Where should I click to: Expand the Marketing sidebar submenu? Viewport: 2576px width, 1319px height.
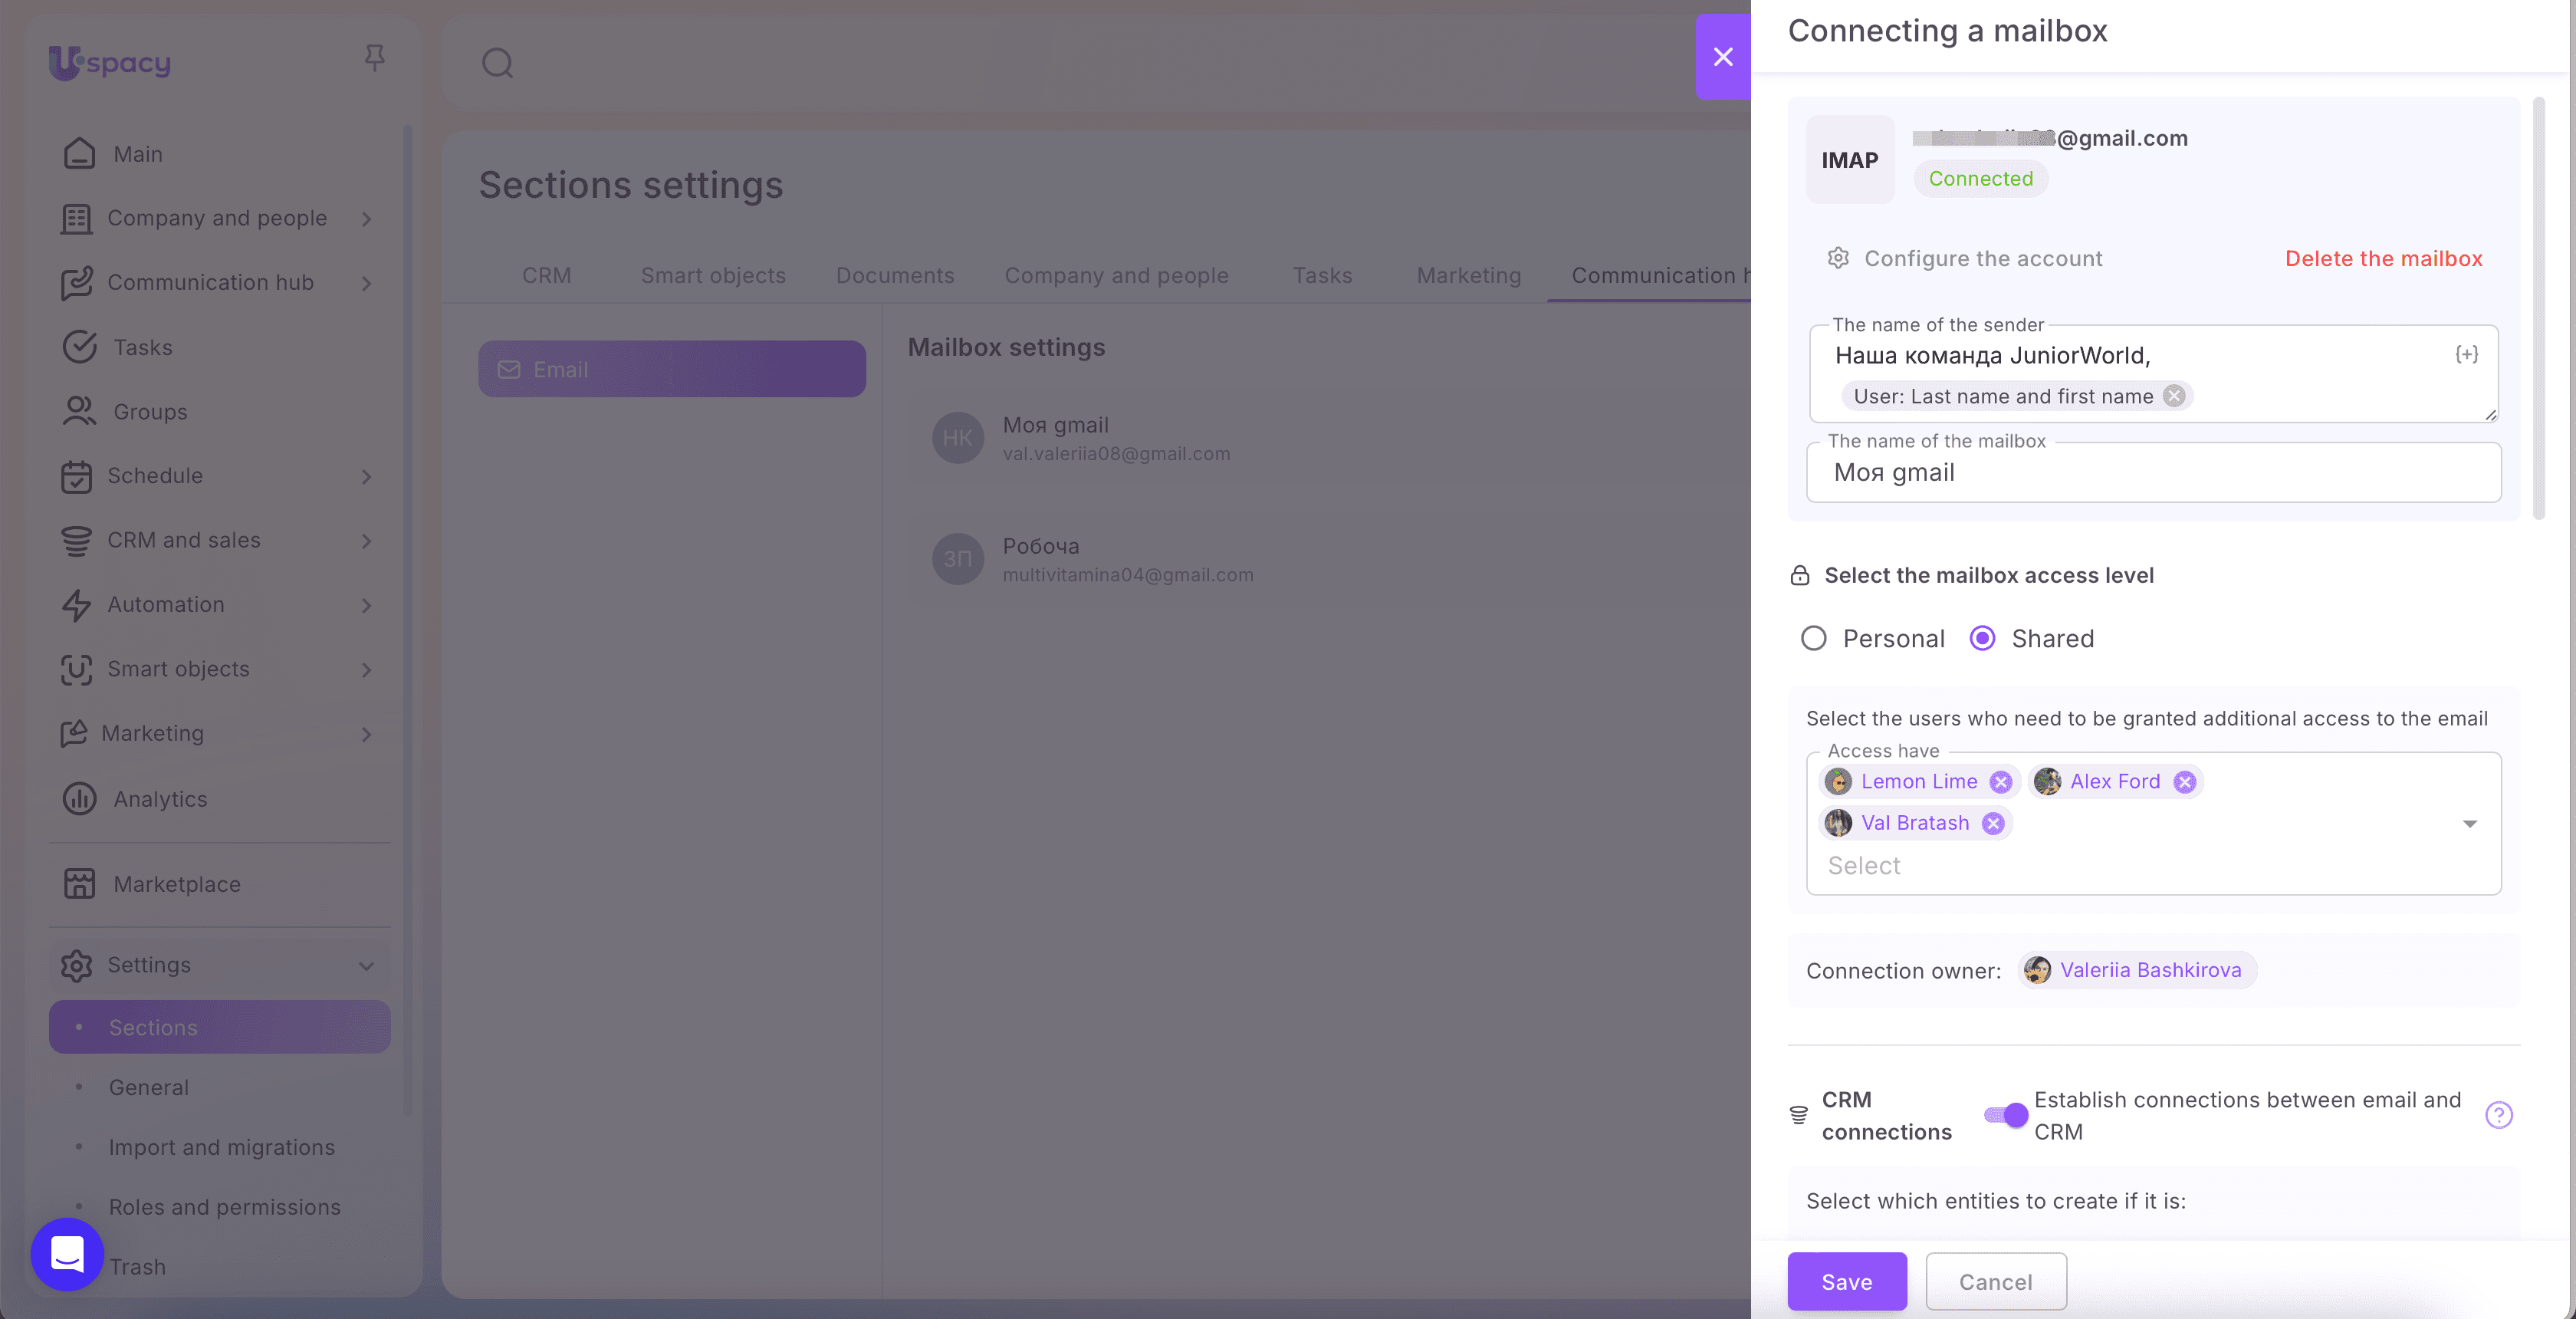click(x=367, y=735)
